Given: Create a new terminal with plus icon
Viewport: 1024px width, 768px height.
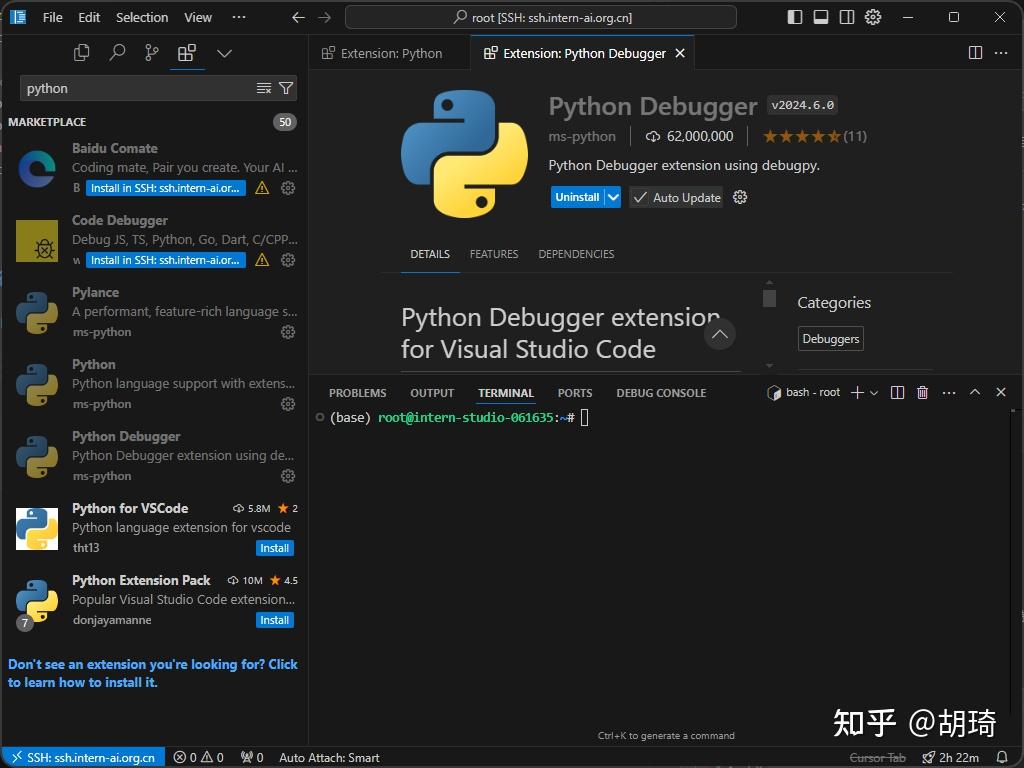Looking at the screenshot, I should click(x=856, y=392).
